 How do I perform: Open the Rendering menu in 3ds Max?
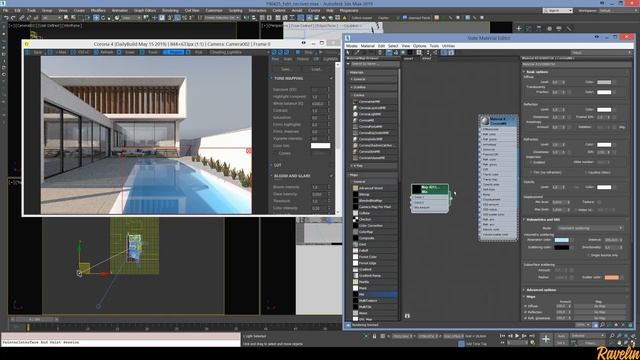coord(170,10)
